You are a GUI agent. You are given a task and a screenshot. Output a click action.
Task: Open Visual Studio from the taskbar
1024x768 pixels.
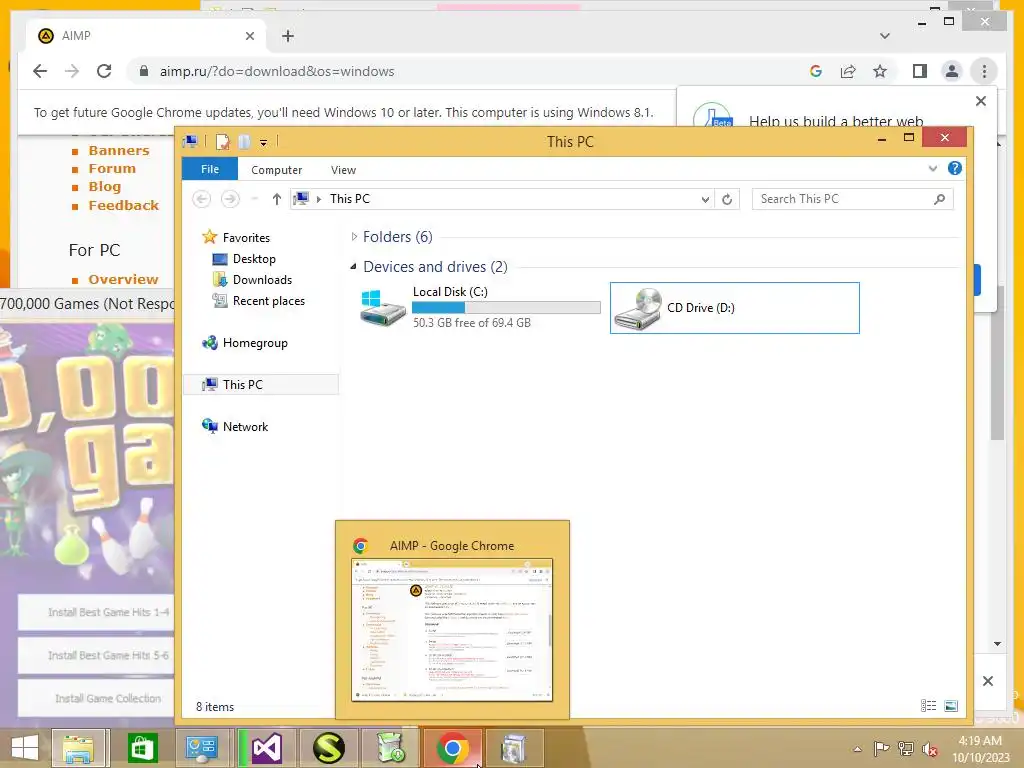tap(267, 748)
